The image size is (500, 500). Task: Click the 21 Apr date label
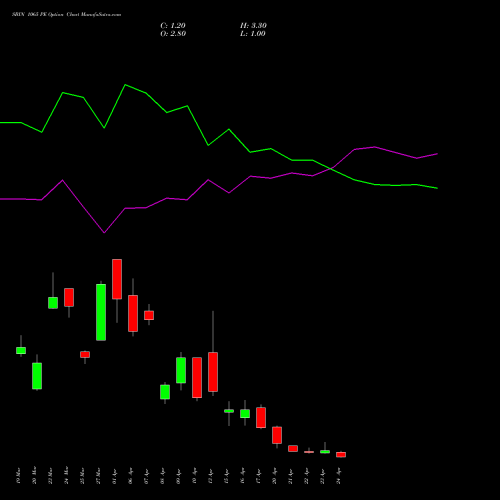(x=290, y=476)
